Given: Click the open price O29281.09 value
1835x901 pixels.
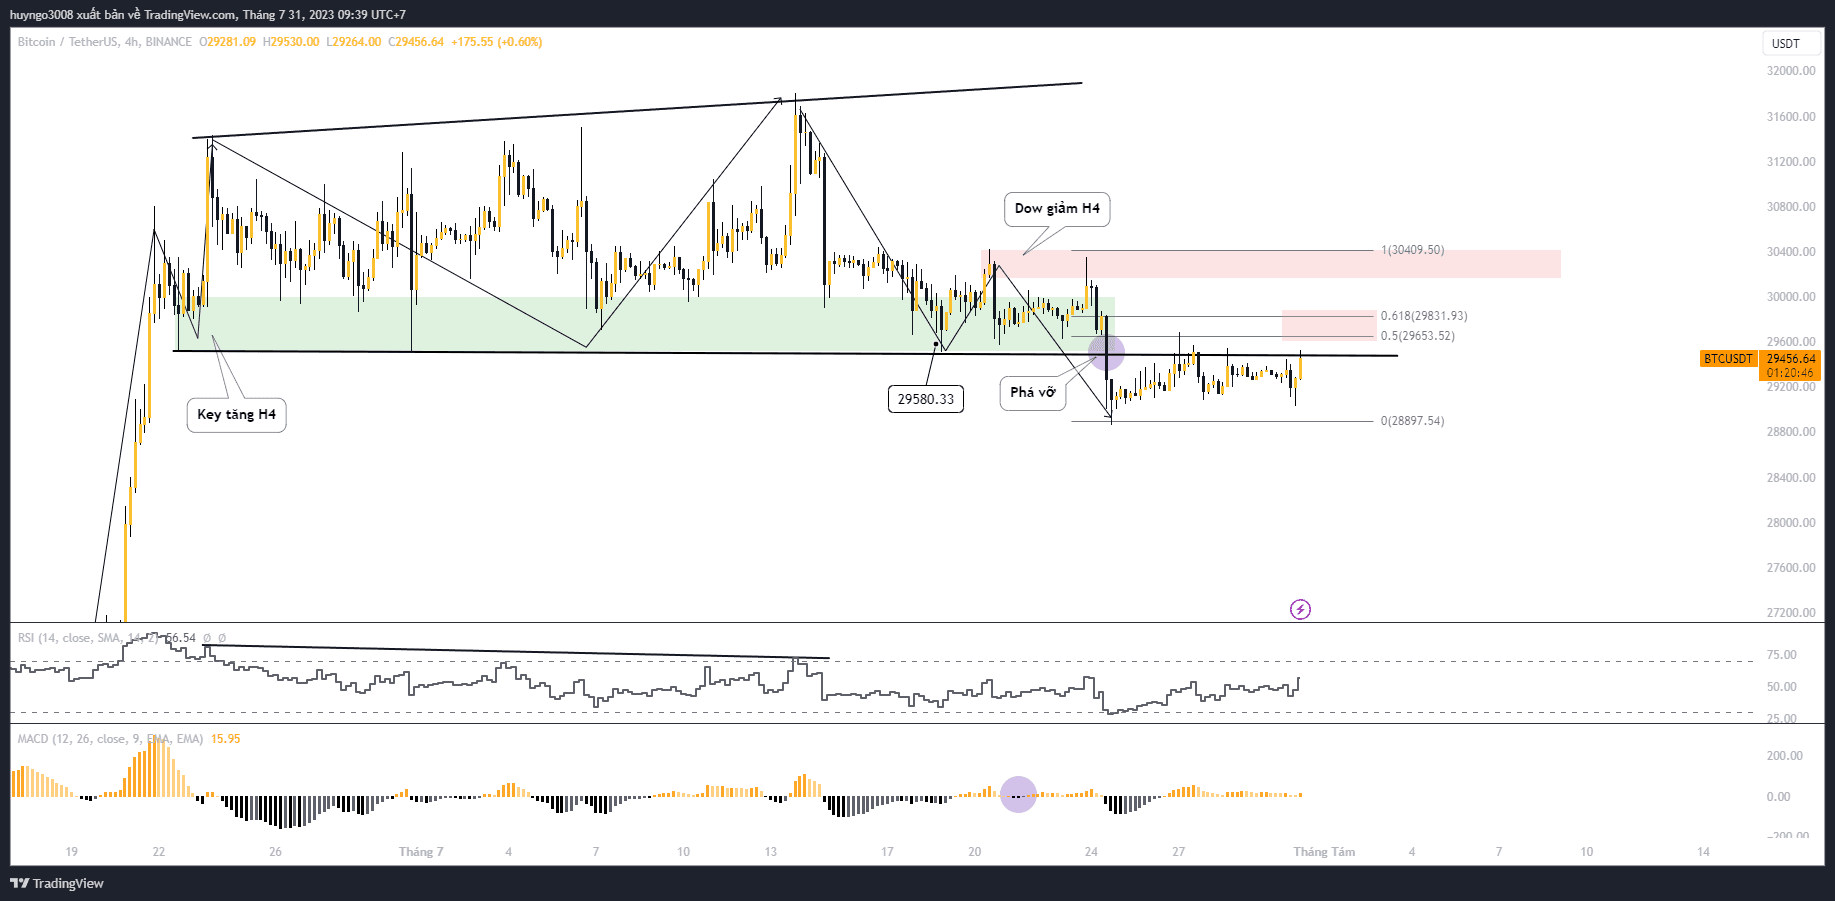Looking at the screenshot, I should click(x=227, y=42).
